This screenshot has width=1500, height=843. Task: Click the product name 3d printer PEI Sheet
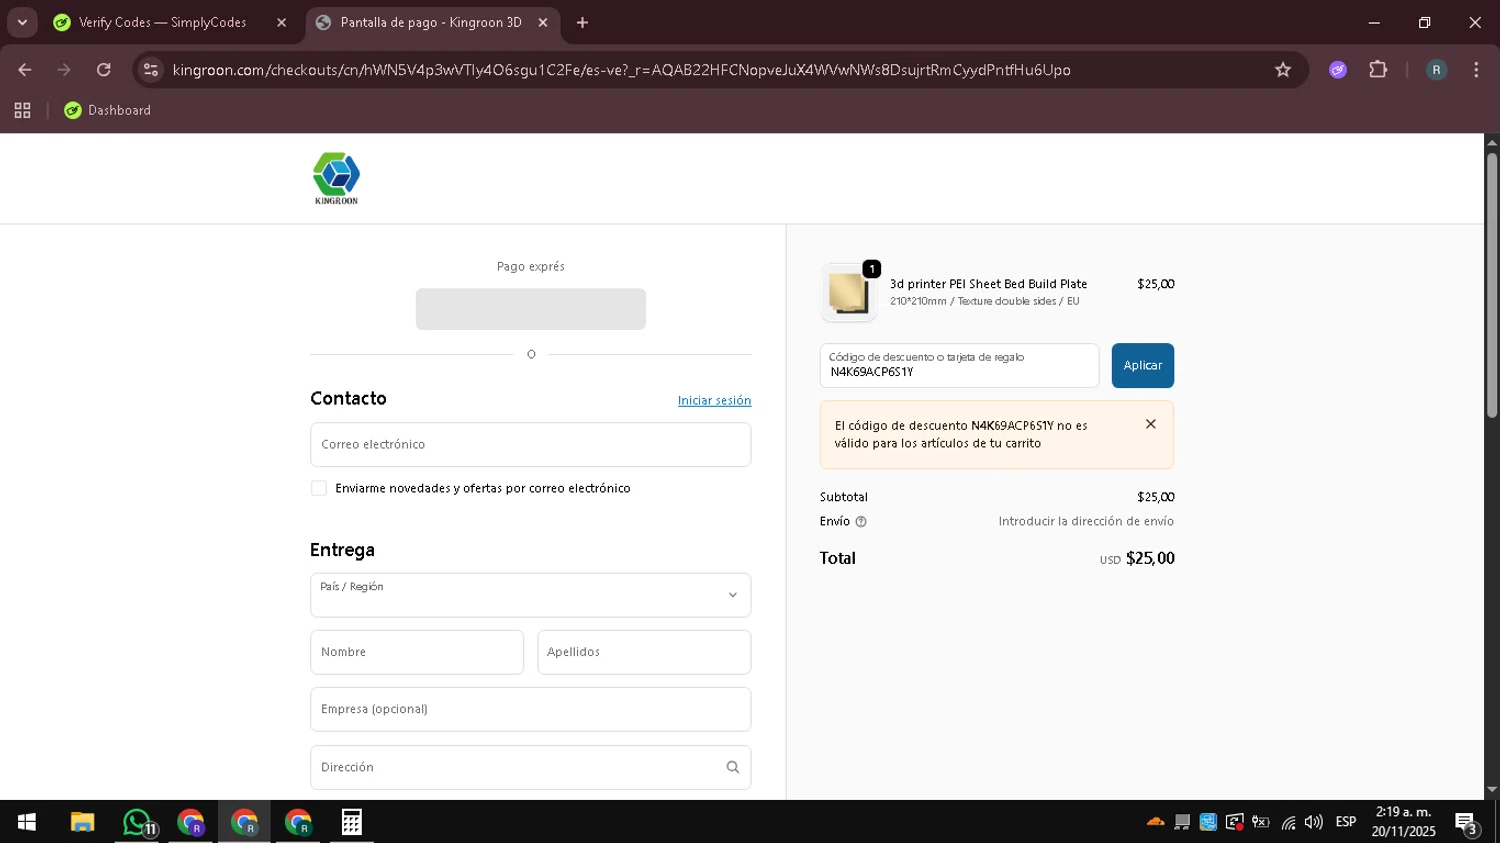[x=988, y=284]
